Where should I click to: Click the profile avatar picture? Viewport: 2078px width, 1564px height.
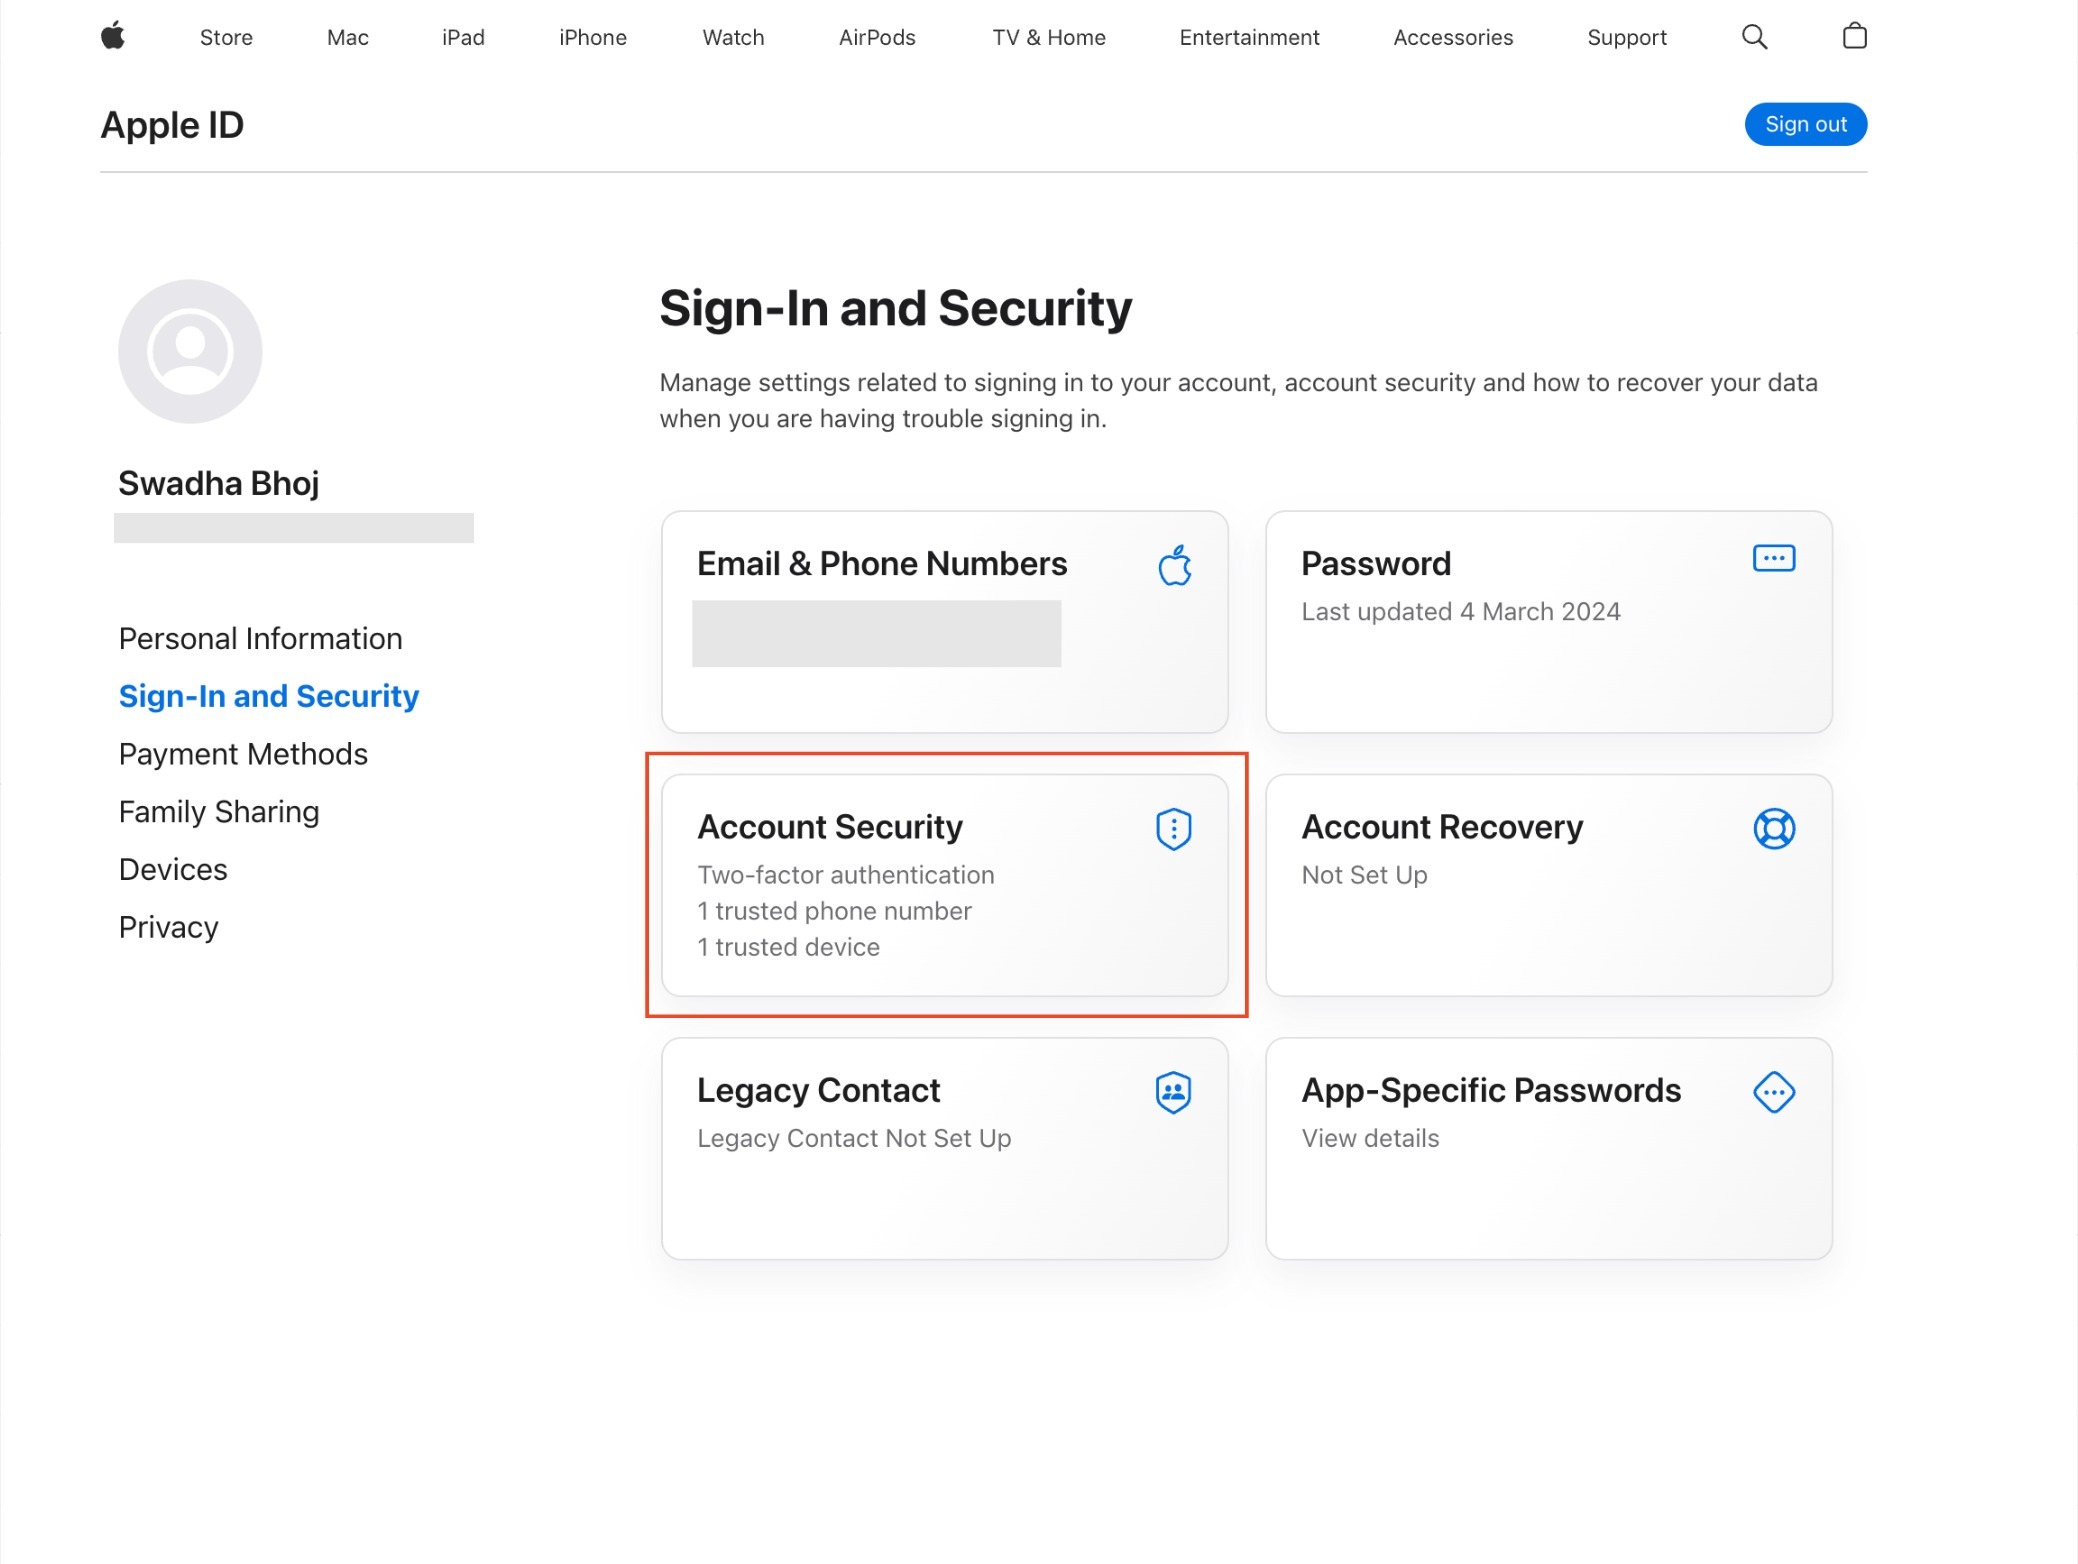pos(190,351)
